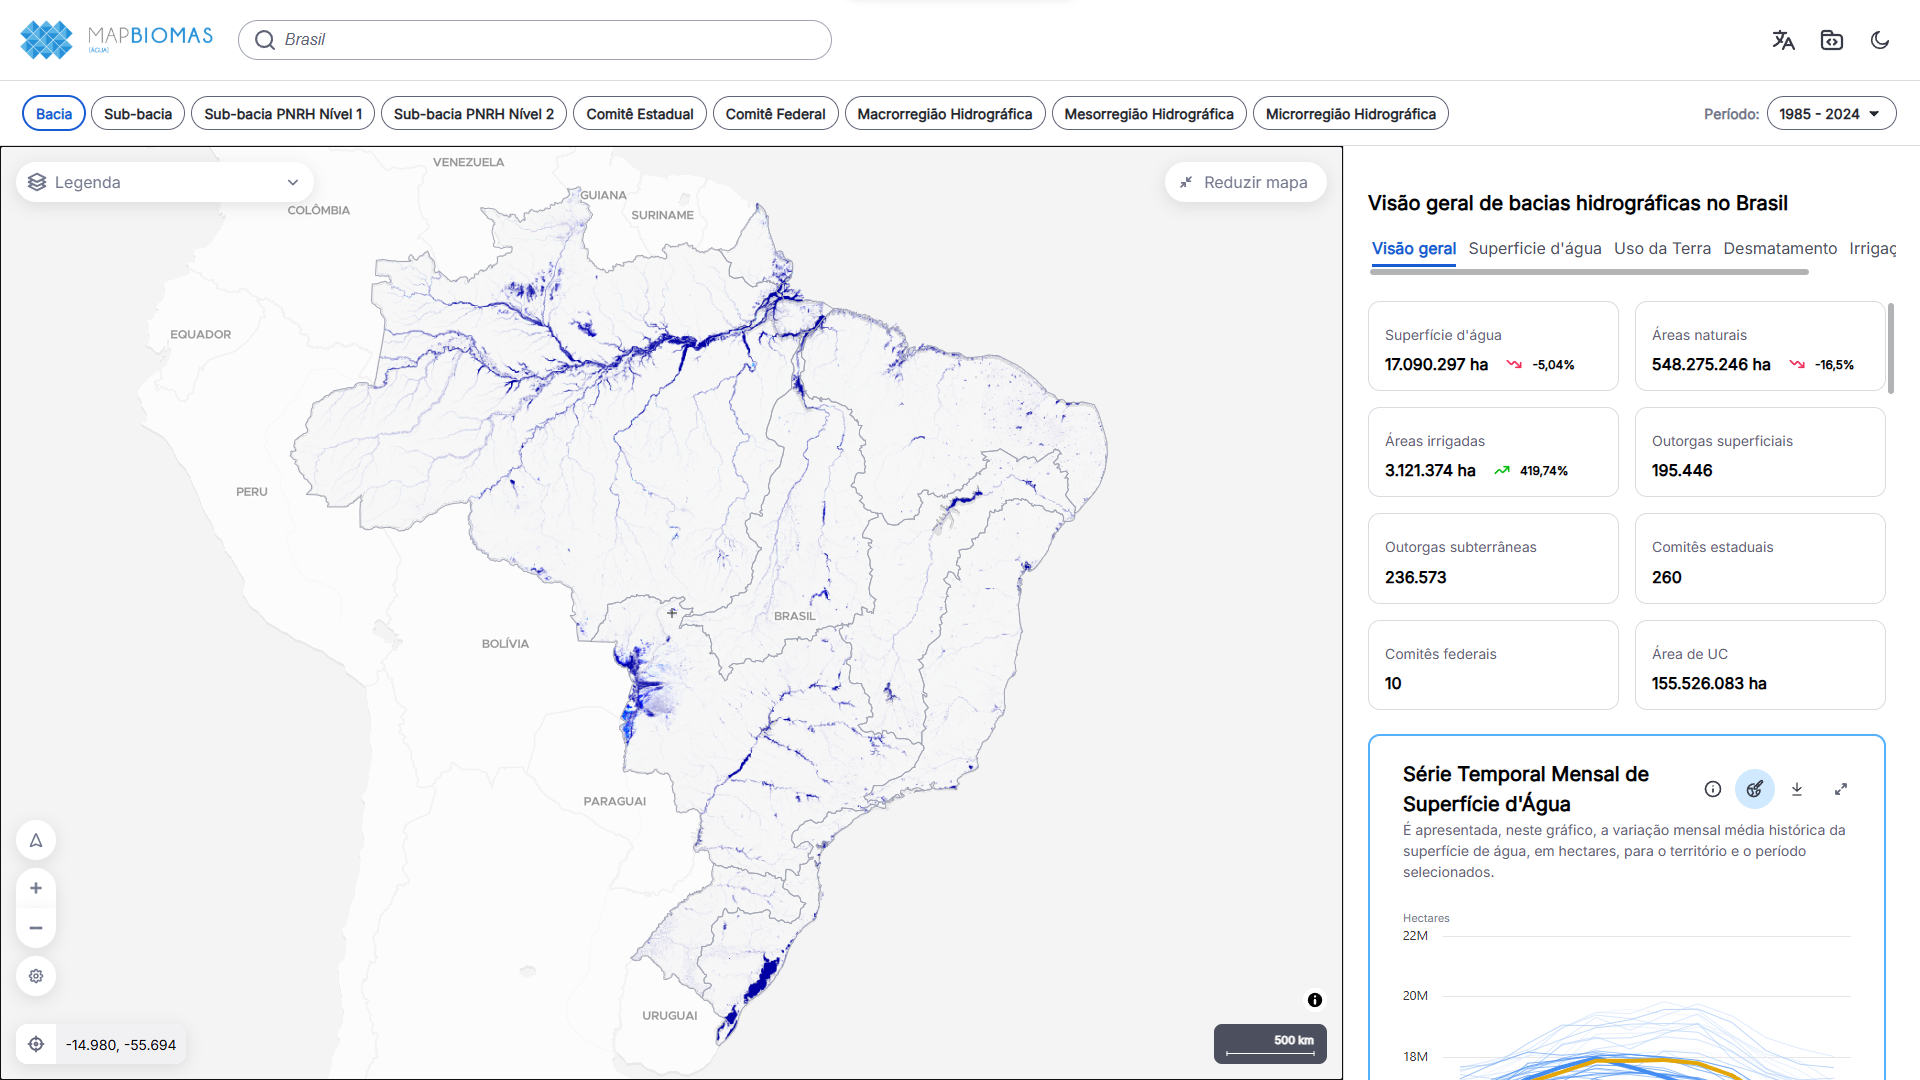Select the Sub-bacia filter chip
The width and height of the screenshot is (1920, 1080).
coord(138,114)
